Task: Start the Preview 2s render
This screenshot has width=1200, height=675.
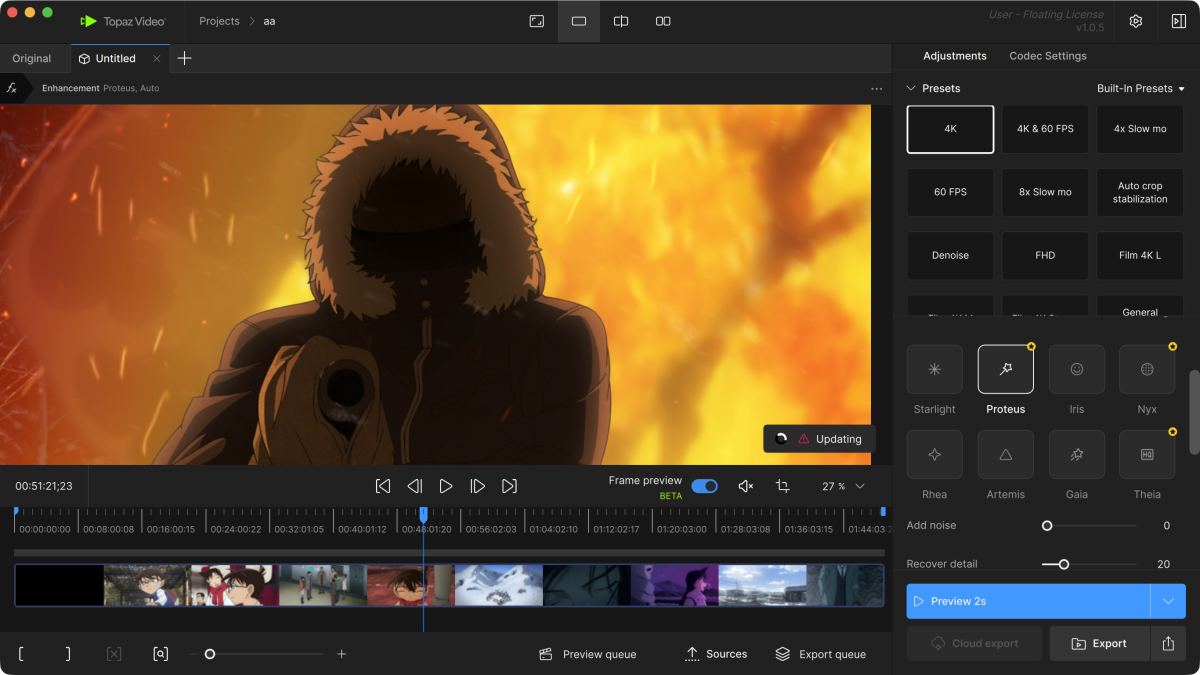Action: pos(1028,601)
